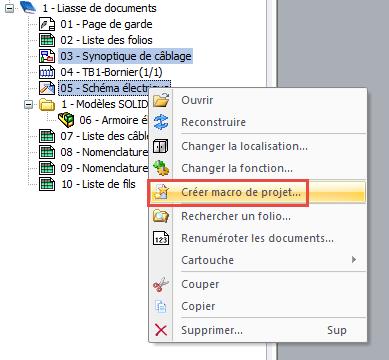Click the Copier pages icon
The width and height of the screenshot is (389, 360).
coord(161,306)
